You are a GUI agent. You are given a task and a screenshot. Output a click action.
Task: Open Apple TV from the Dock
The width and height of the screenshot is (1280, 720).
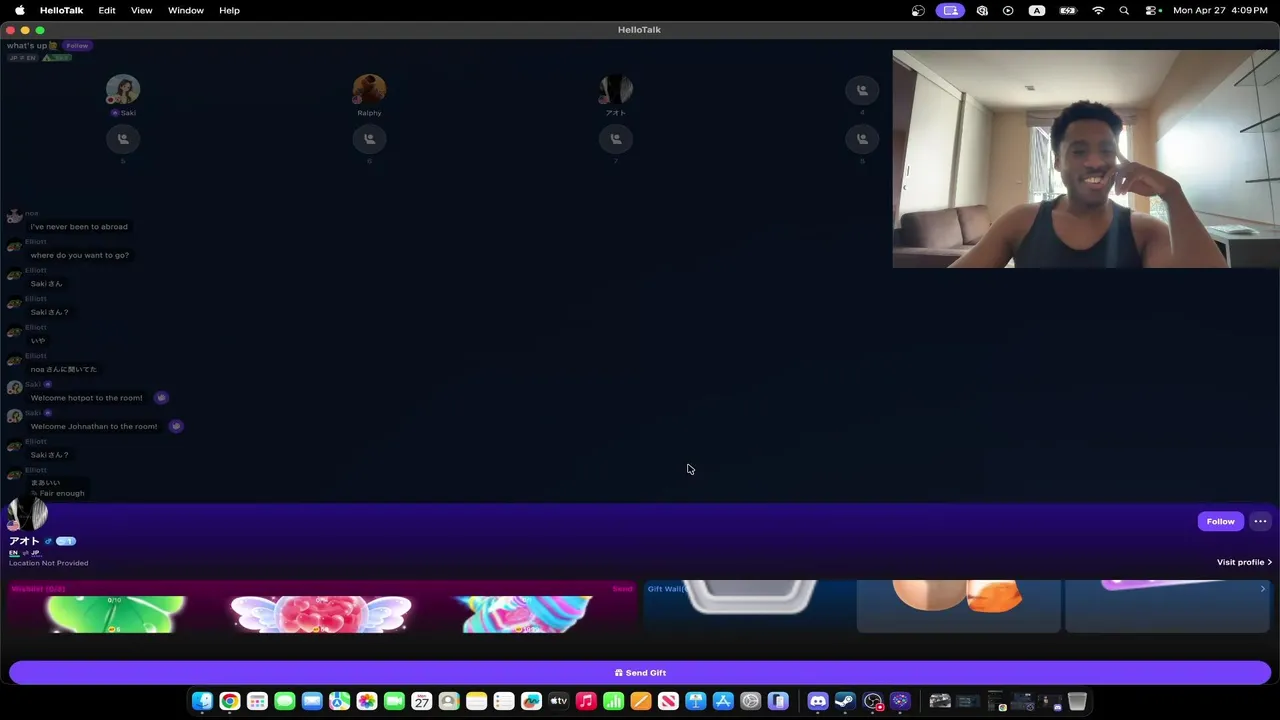559,701
